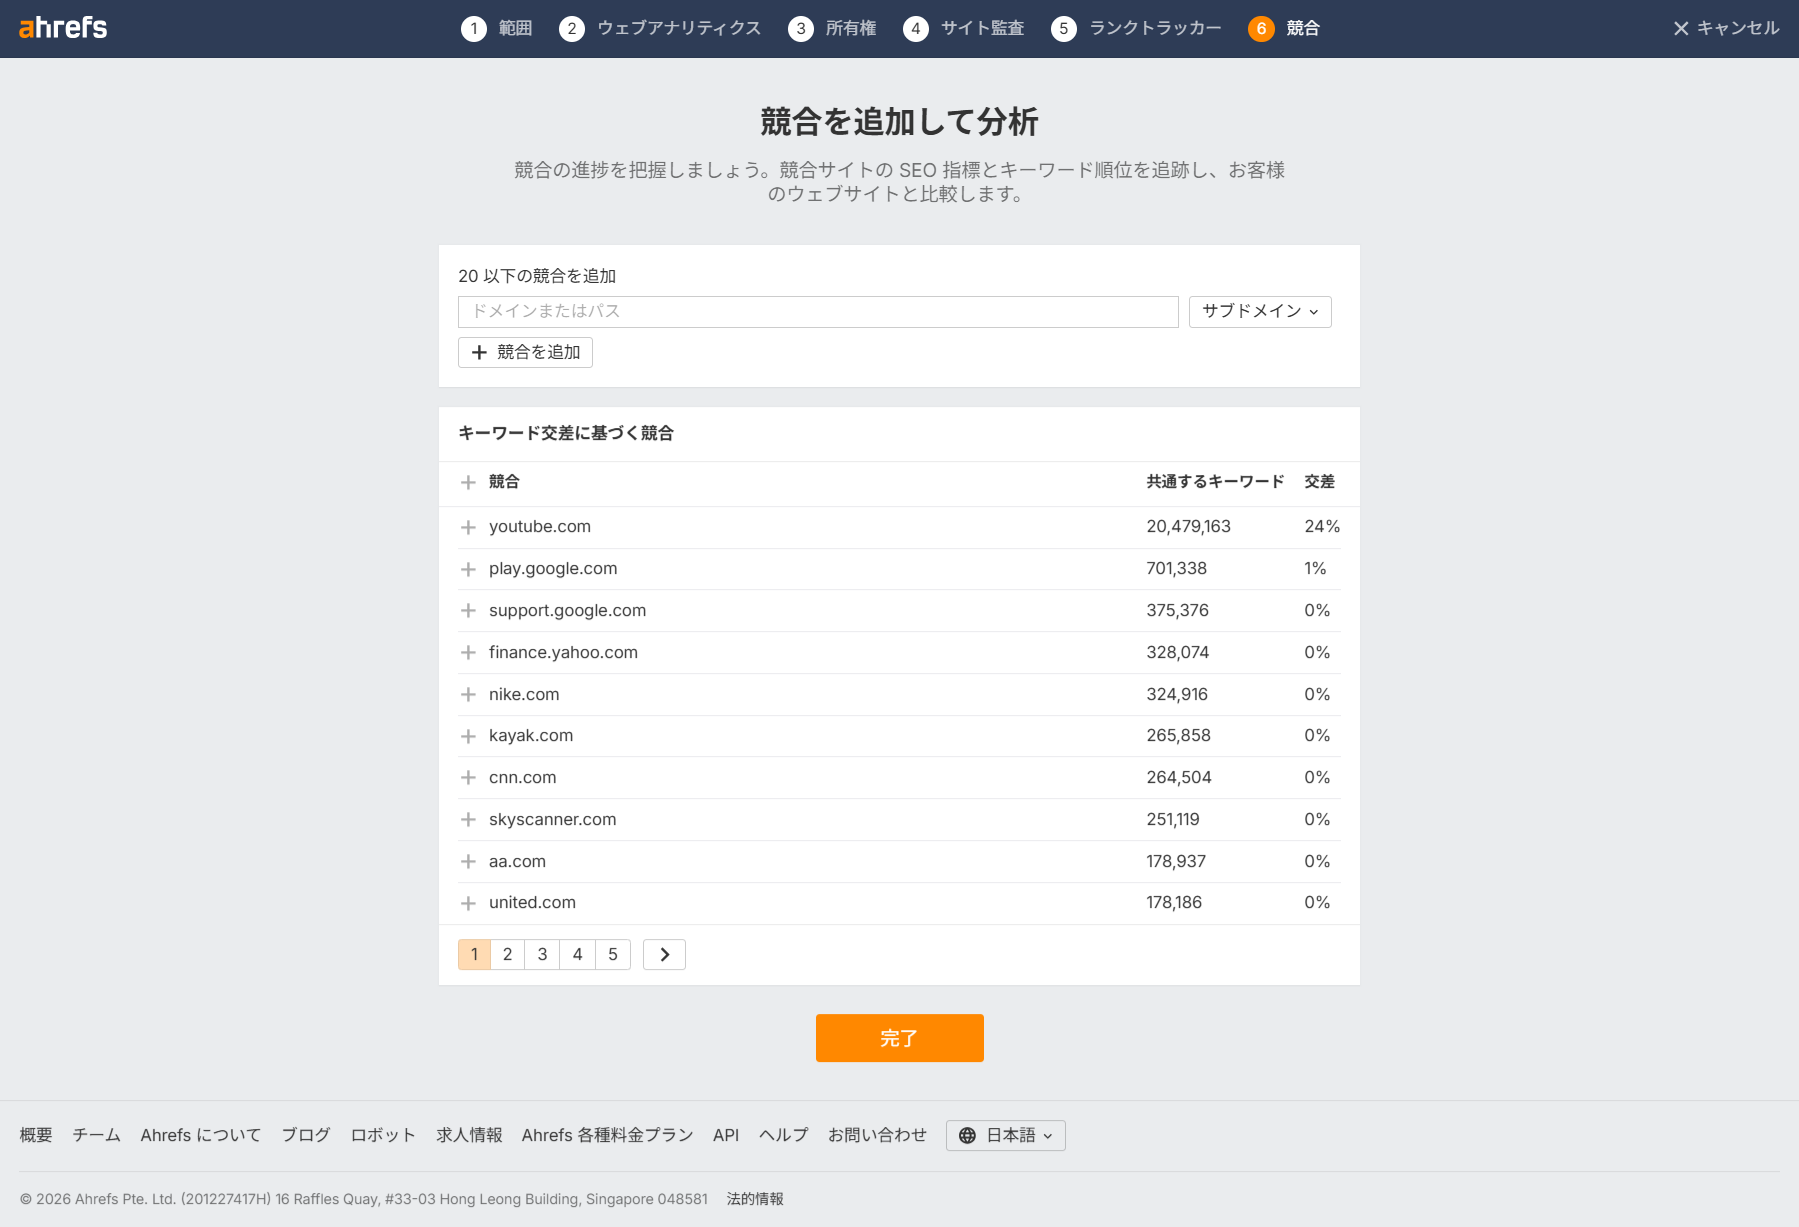The image size is (1799, 1227).
Task: Click the ドメインまたはパス input field
Action: [x=818, y=311]
